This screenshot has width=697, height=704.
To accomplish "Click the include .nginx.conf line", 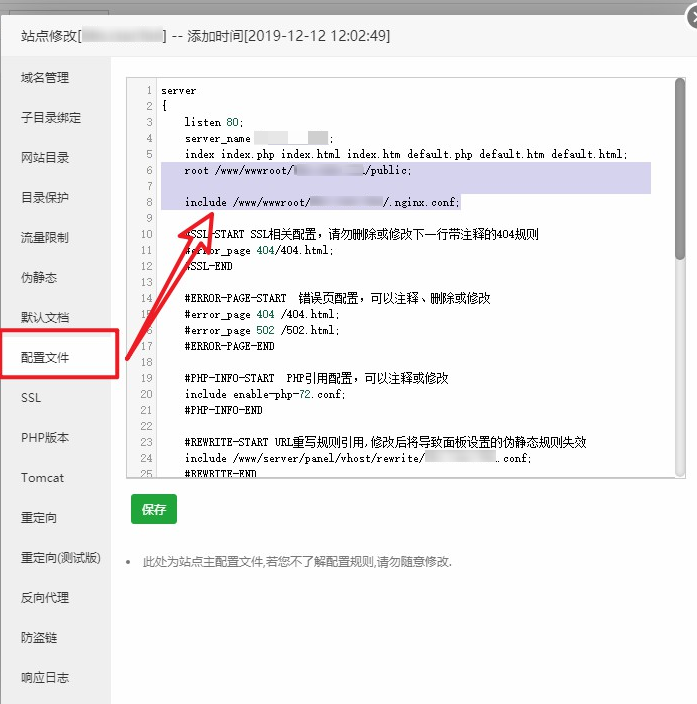I will click(x=322, y=202).
